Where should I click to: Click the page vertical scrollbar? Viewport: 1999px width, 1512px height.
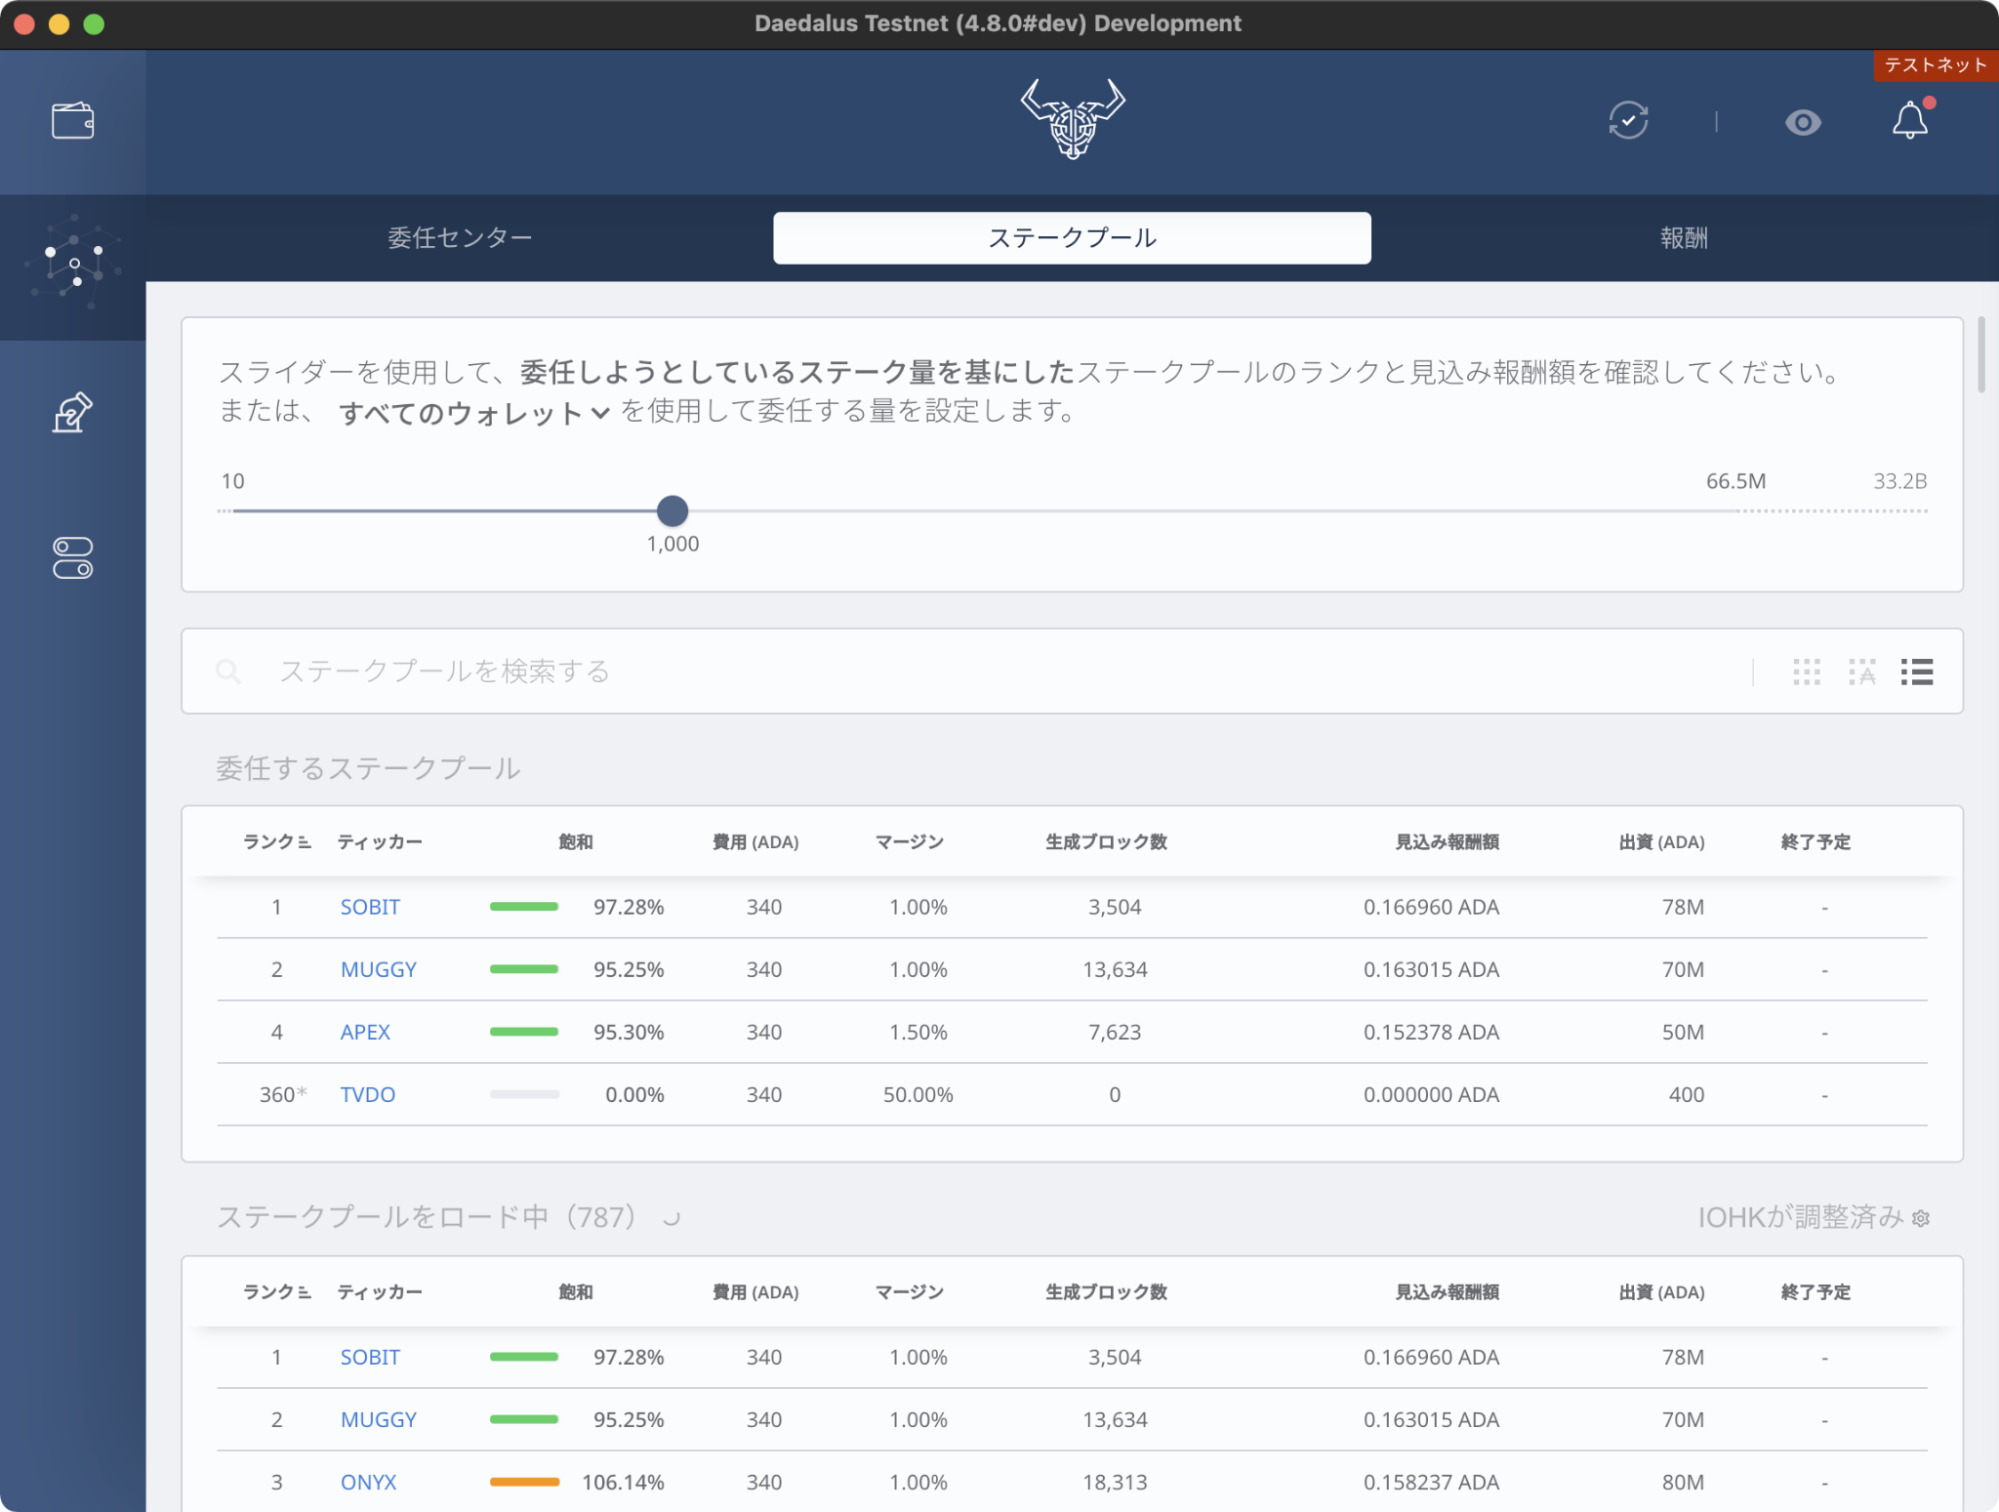coord(1981,355)
